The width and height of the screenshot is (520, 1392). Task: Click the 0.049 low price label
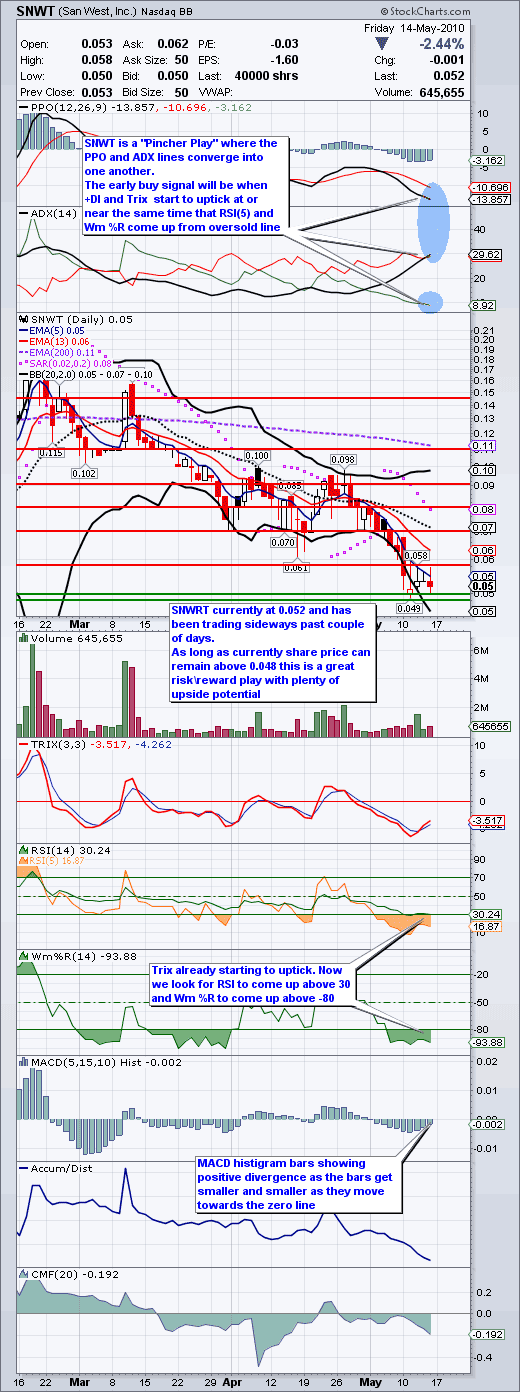[x=408, y=607]
